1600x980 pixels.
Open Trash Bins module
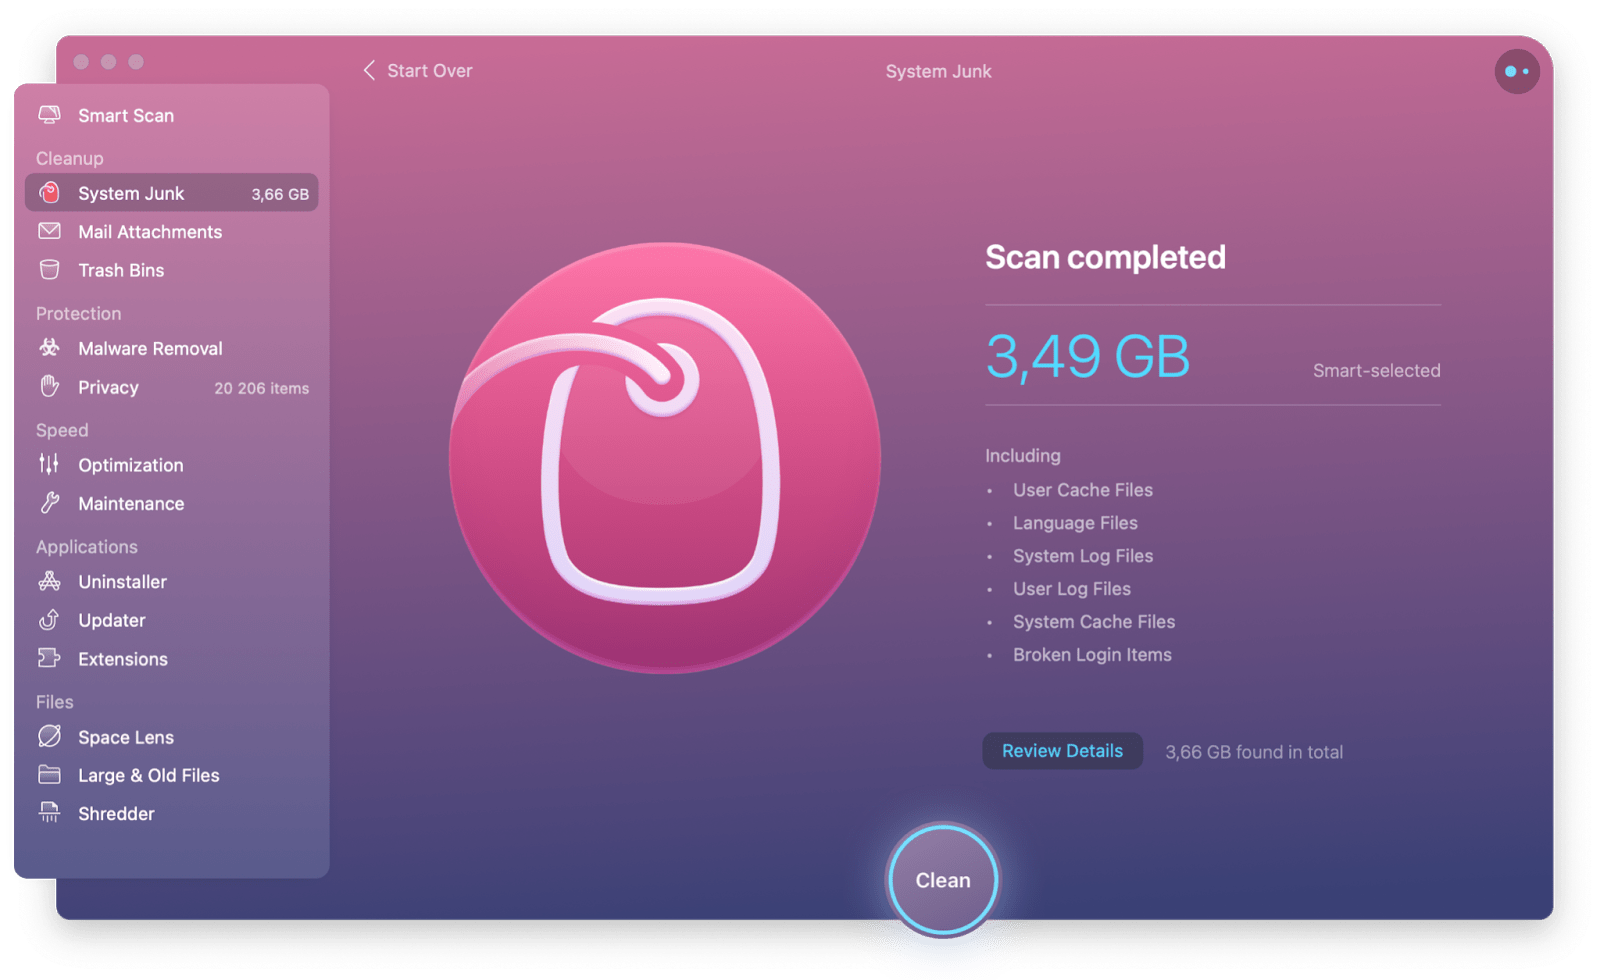171,270
